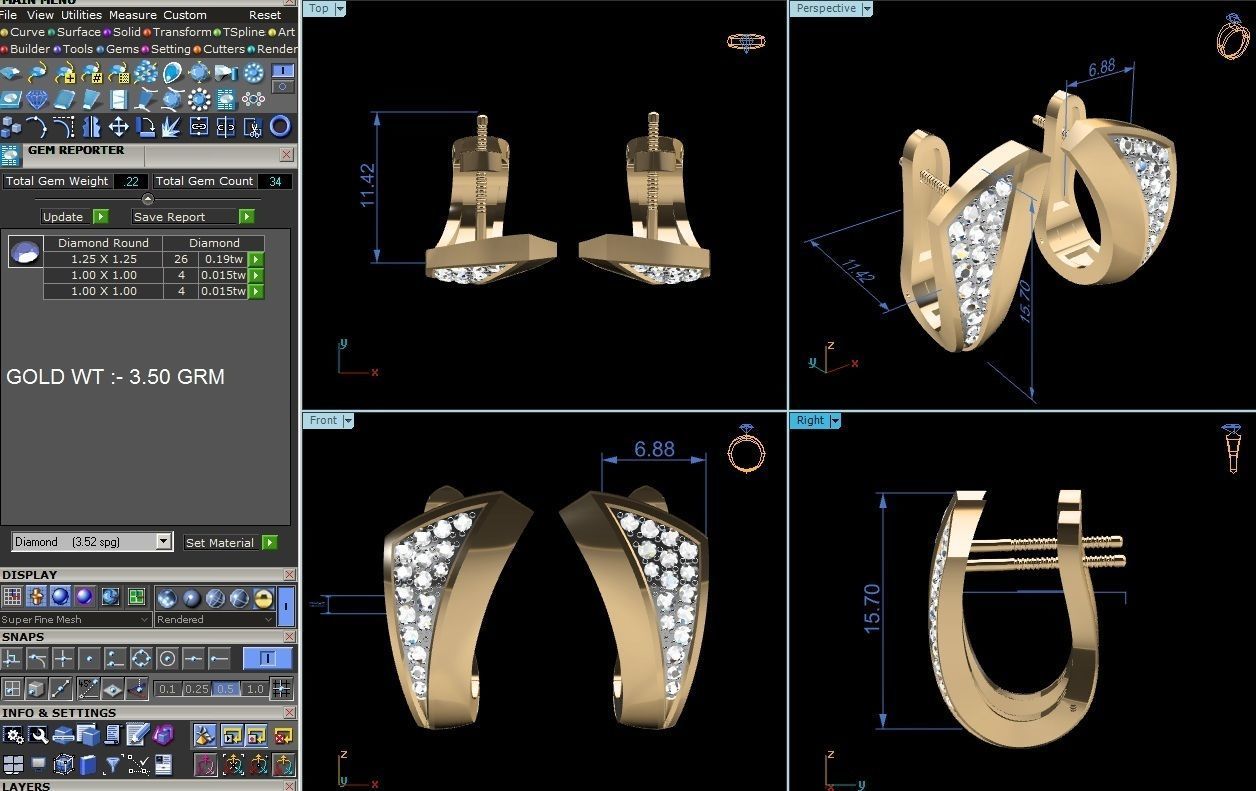The image size is (1256, 791).
Task: Click the three cubes boolean icon
Action: pyautogui.click(x=11, y=126)
